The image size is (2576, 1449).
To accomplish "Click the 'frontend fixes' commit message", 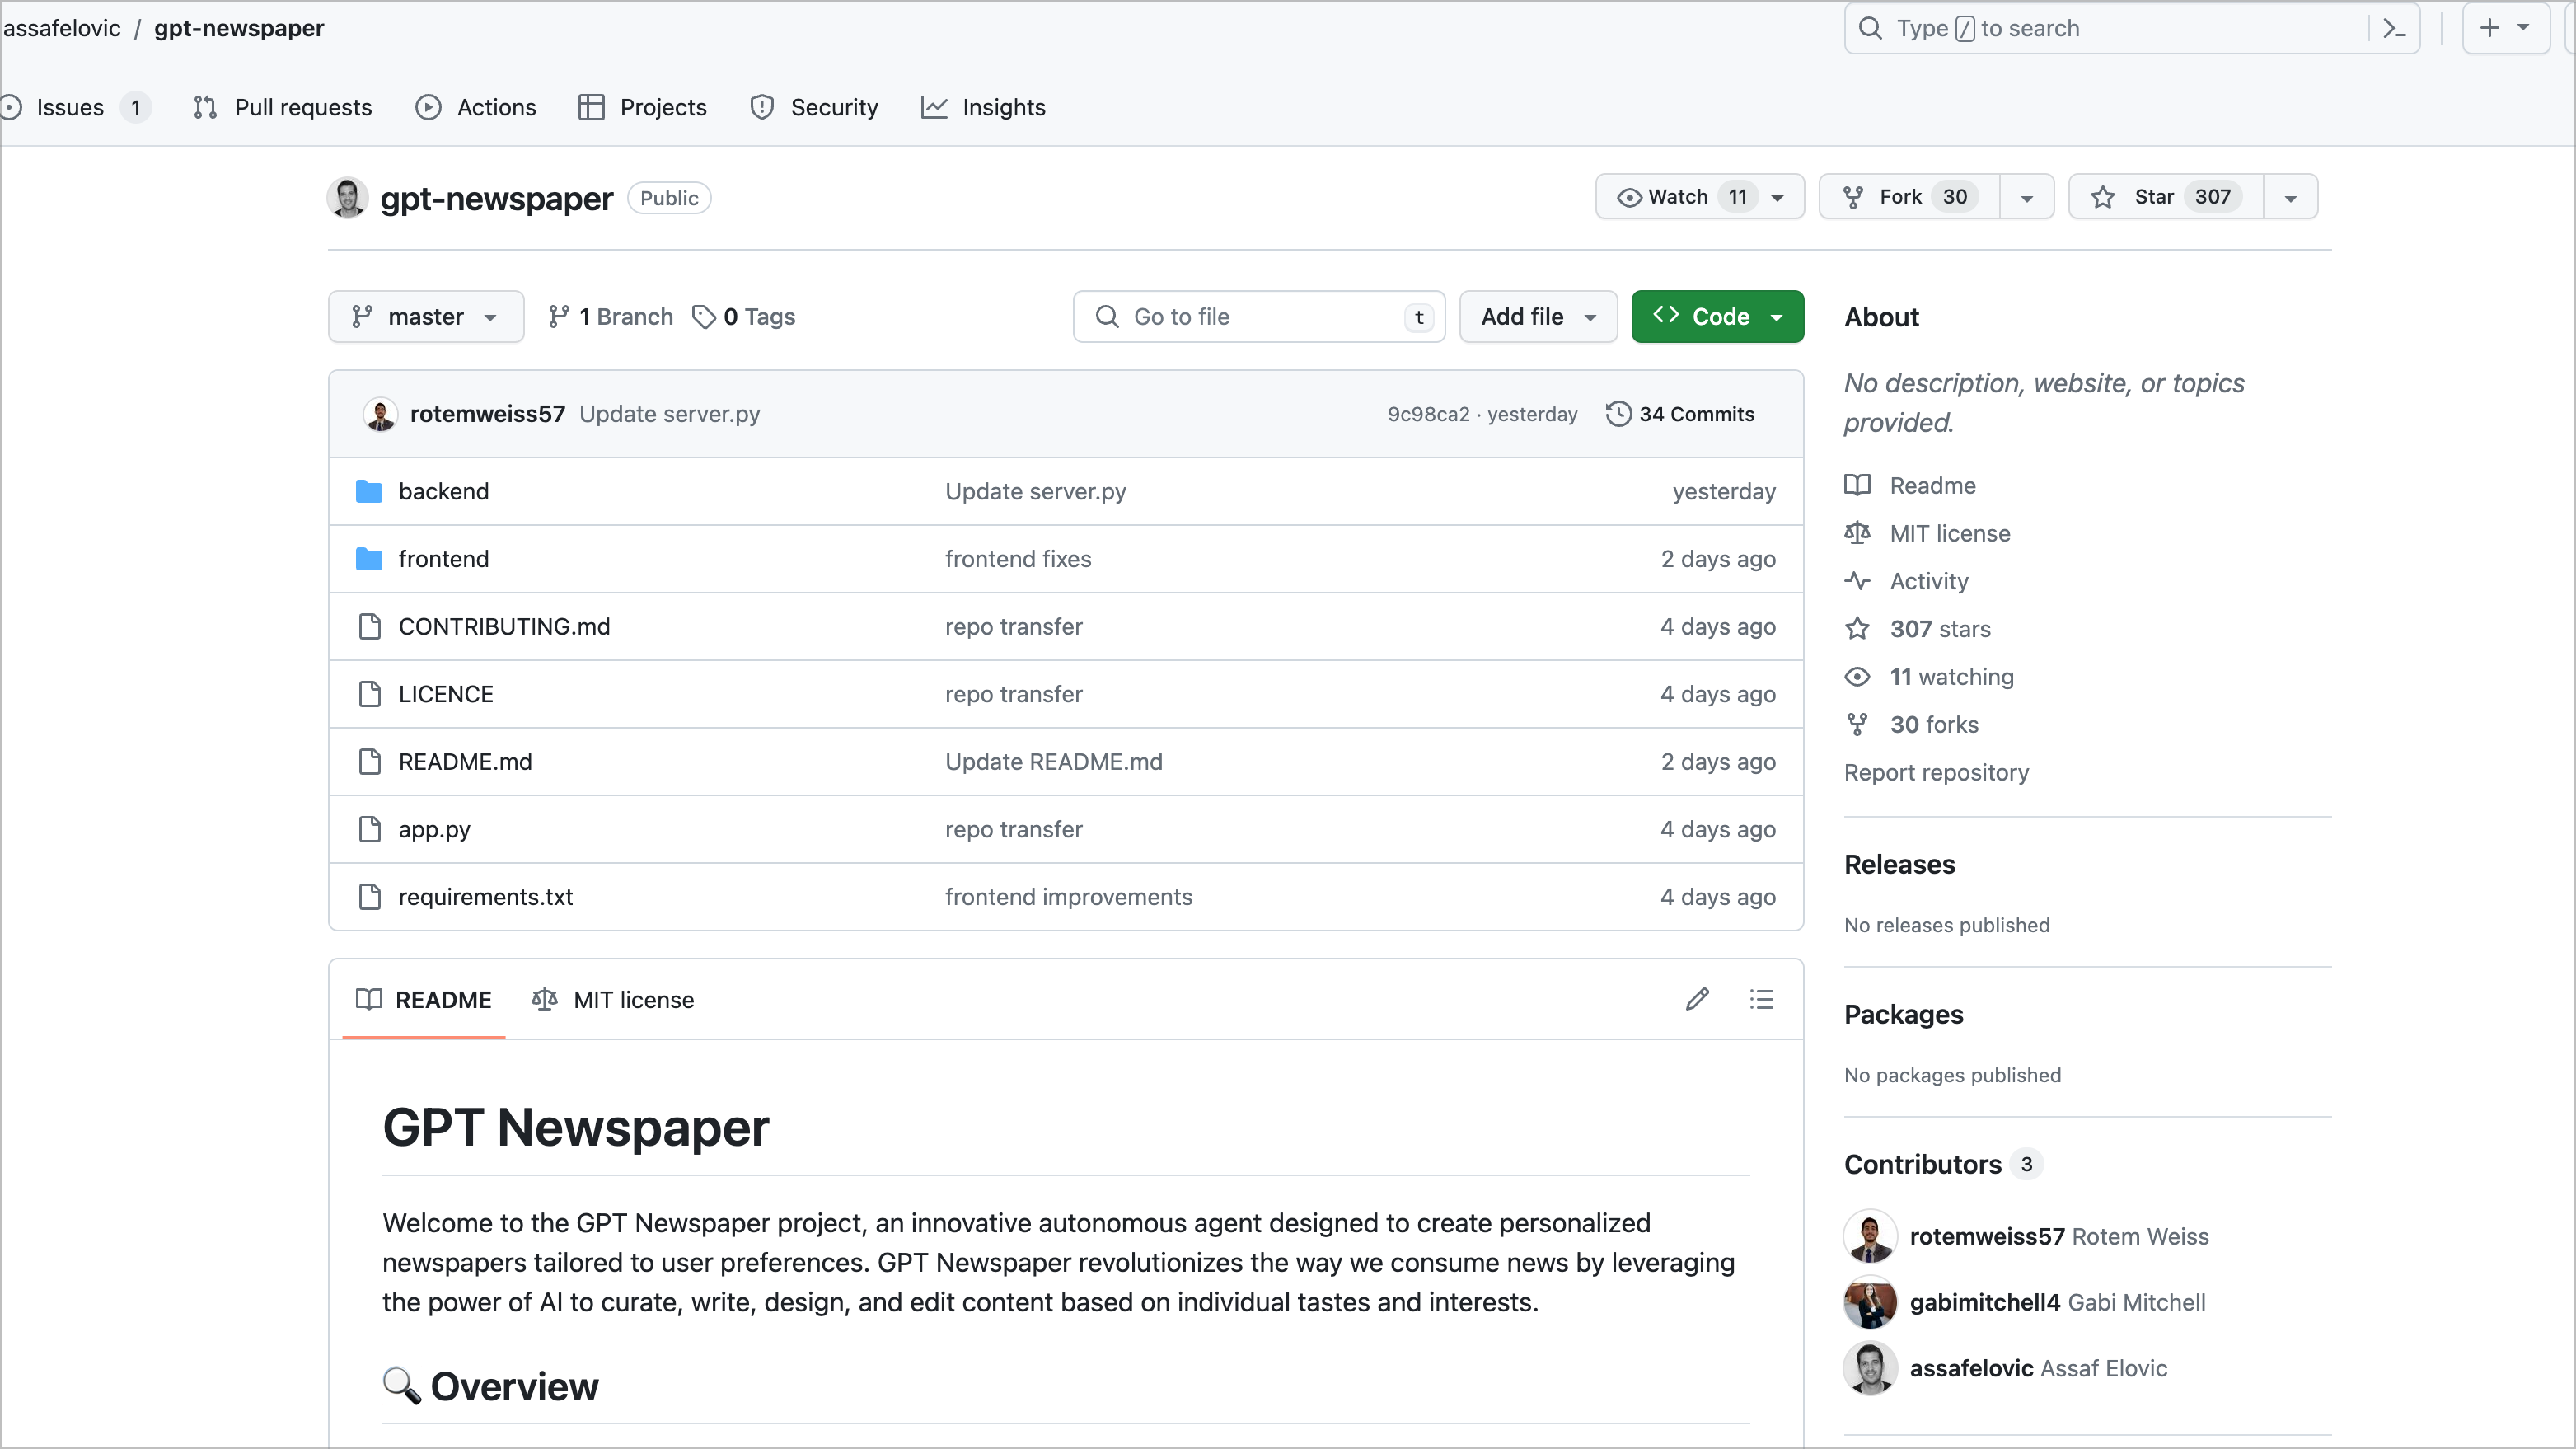I will click(x=1018, y=559).
